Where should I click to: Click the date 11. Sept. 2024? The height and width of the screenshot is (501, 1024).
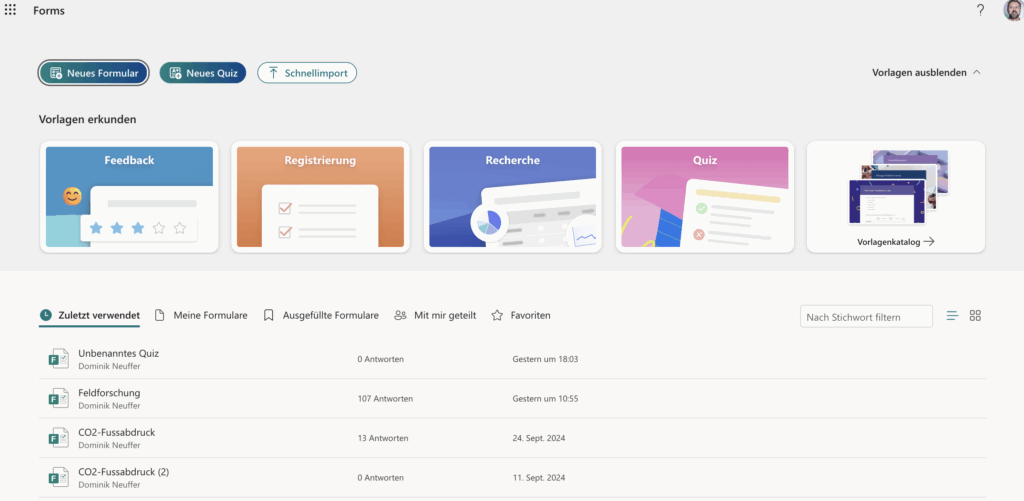(539, 477)
